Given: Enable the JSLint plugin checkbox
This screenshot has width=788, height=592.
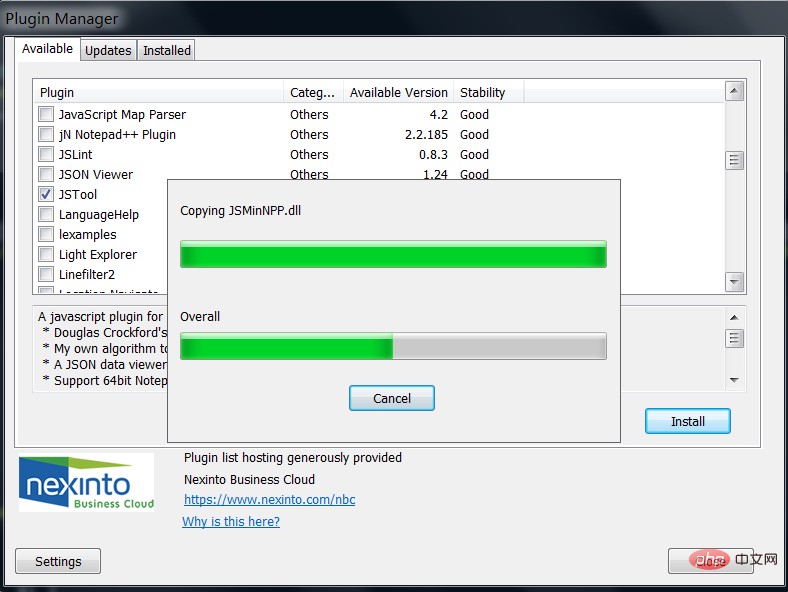Looking at the screenshot, I should [46, 154].
